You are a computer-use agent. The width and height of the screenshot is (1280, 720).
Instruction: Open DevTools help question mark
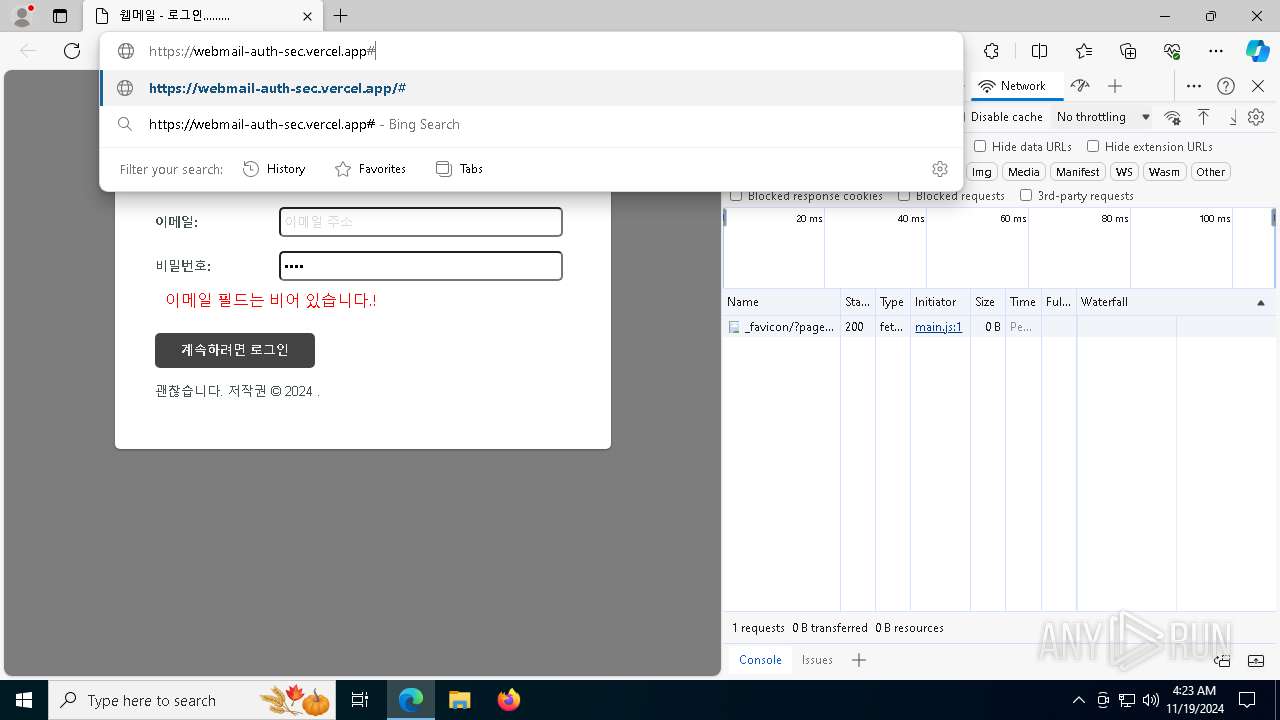coord(1226,86)
